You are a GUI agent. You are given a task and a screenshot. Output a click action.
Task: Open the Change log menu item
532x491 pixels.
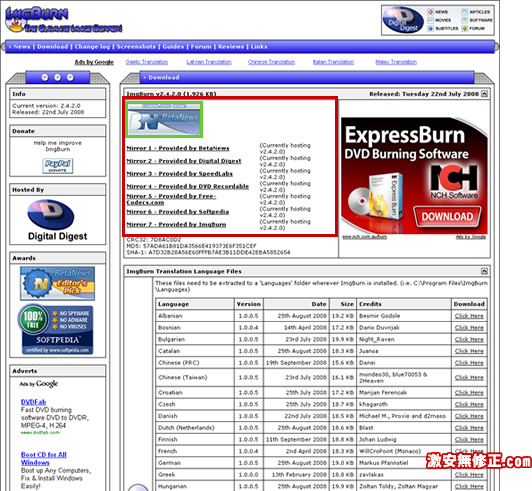[x=92, y=46]
